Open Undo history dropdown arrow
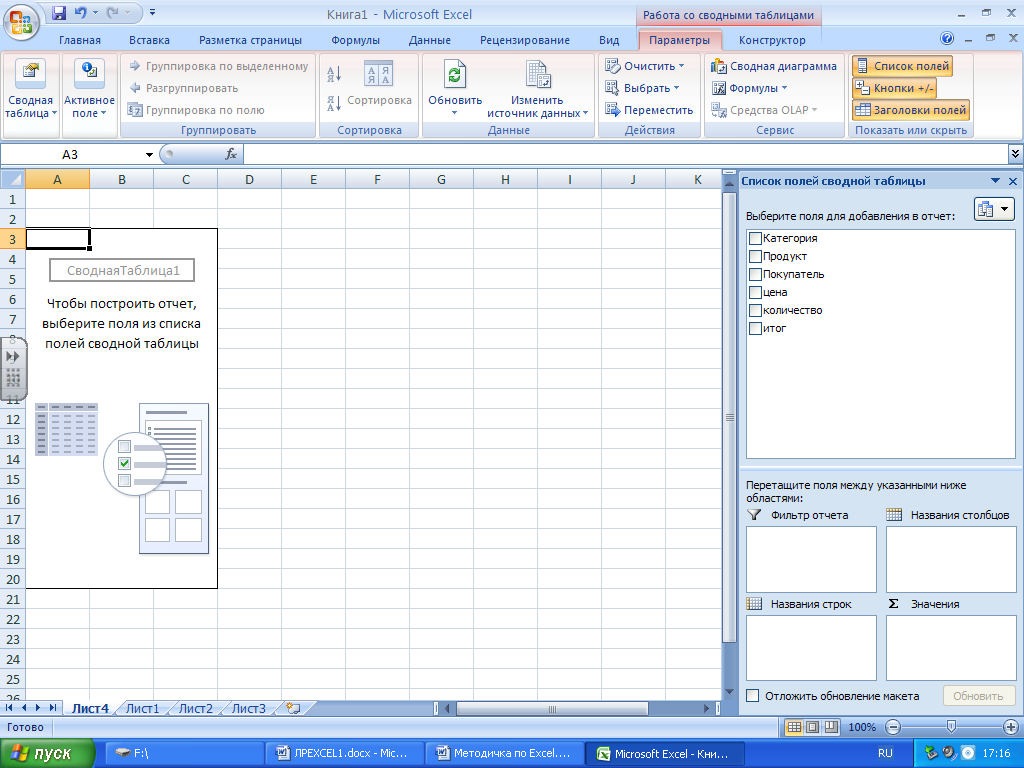The image size is (1024, 768). coord(95,12)
